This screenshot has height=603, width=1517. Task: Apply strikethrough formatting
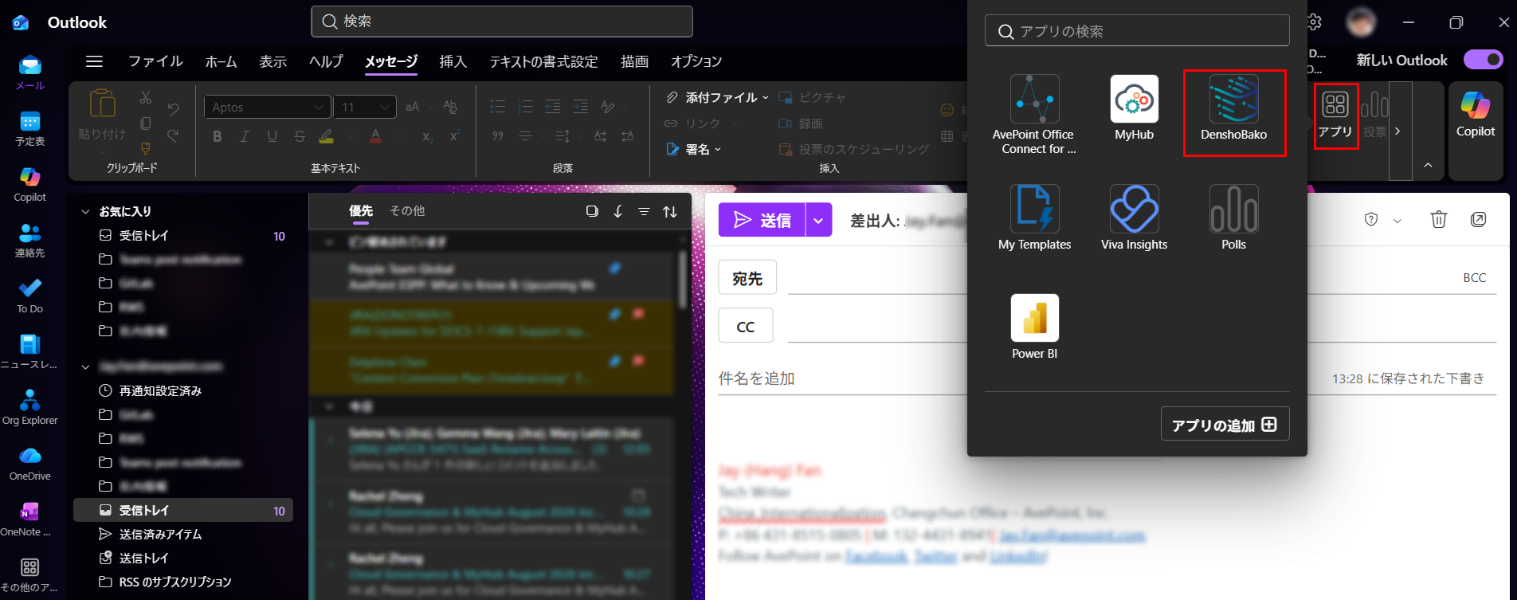298,136
